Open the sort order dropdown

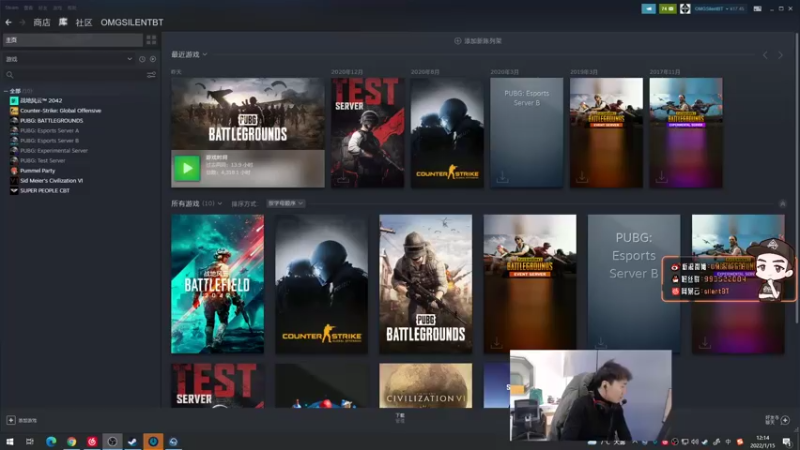286,203
